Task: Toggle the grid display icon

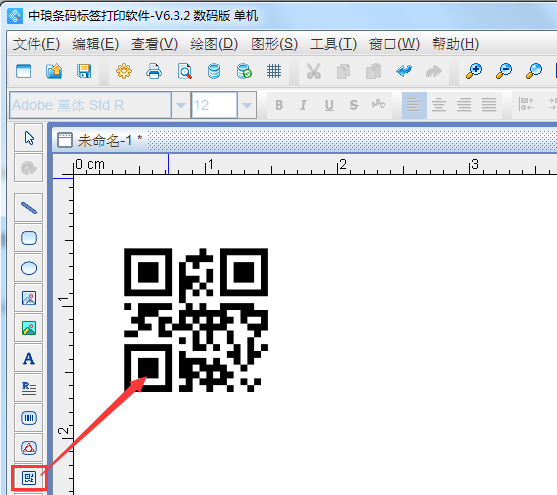Action: coord(274,71)
